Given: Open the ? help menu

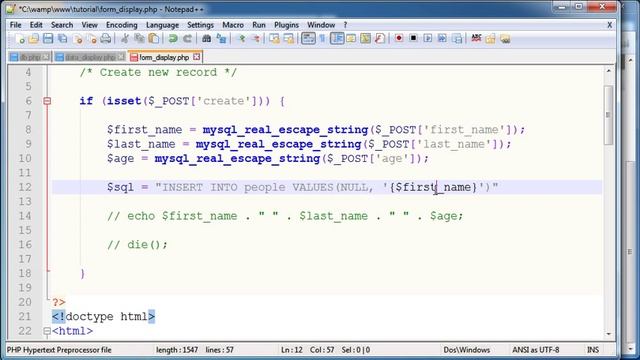Looking at the screenshot, I should click(x=345, y=25).
